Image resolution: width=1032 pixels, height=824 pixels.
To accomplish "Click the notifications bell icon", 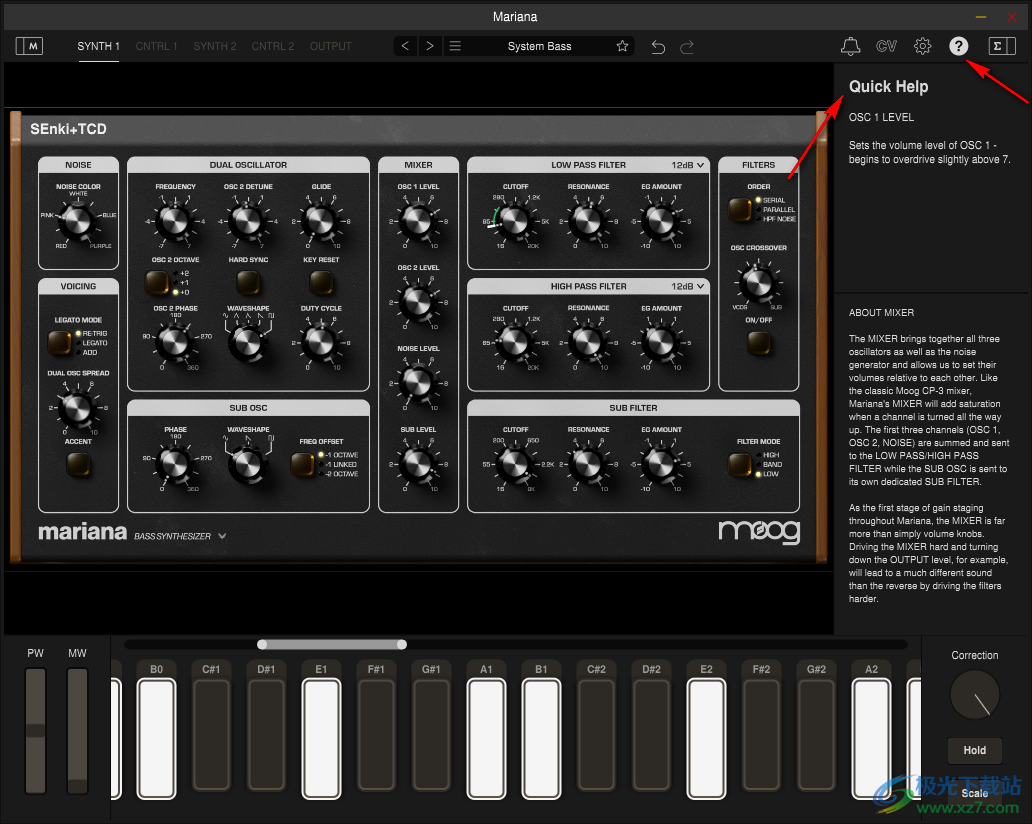I will [x=850, y=46].
